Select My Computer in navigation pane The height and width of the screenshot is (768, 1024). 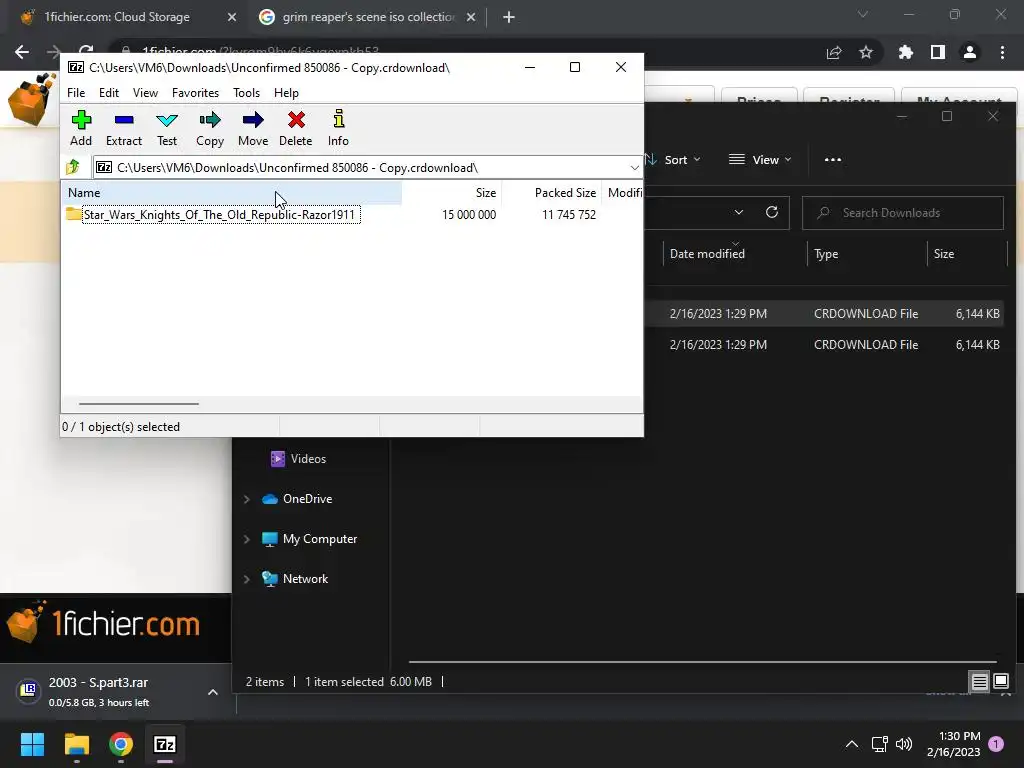(310, 539)
